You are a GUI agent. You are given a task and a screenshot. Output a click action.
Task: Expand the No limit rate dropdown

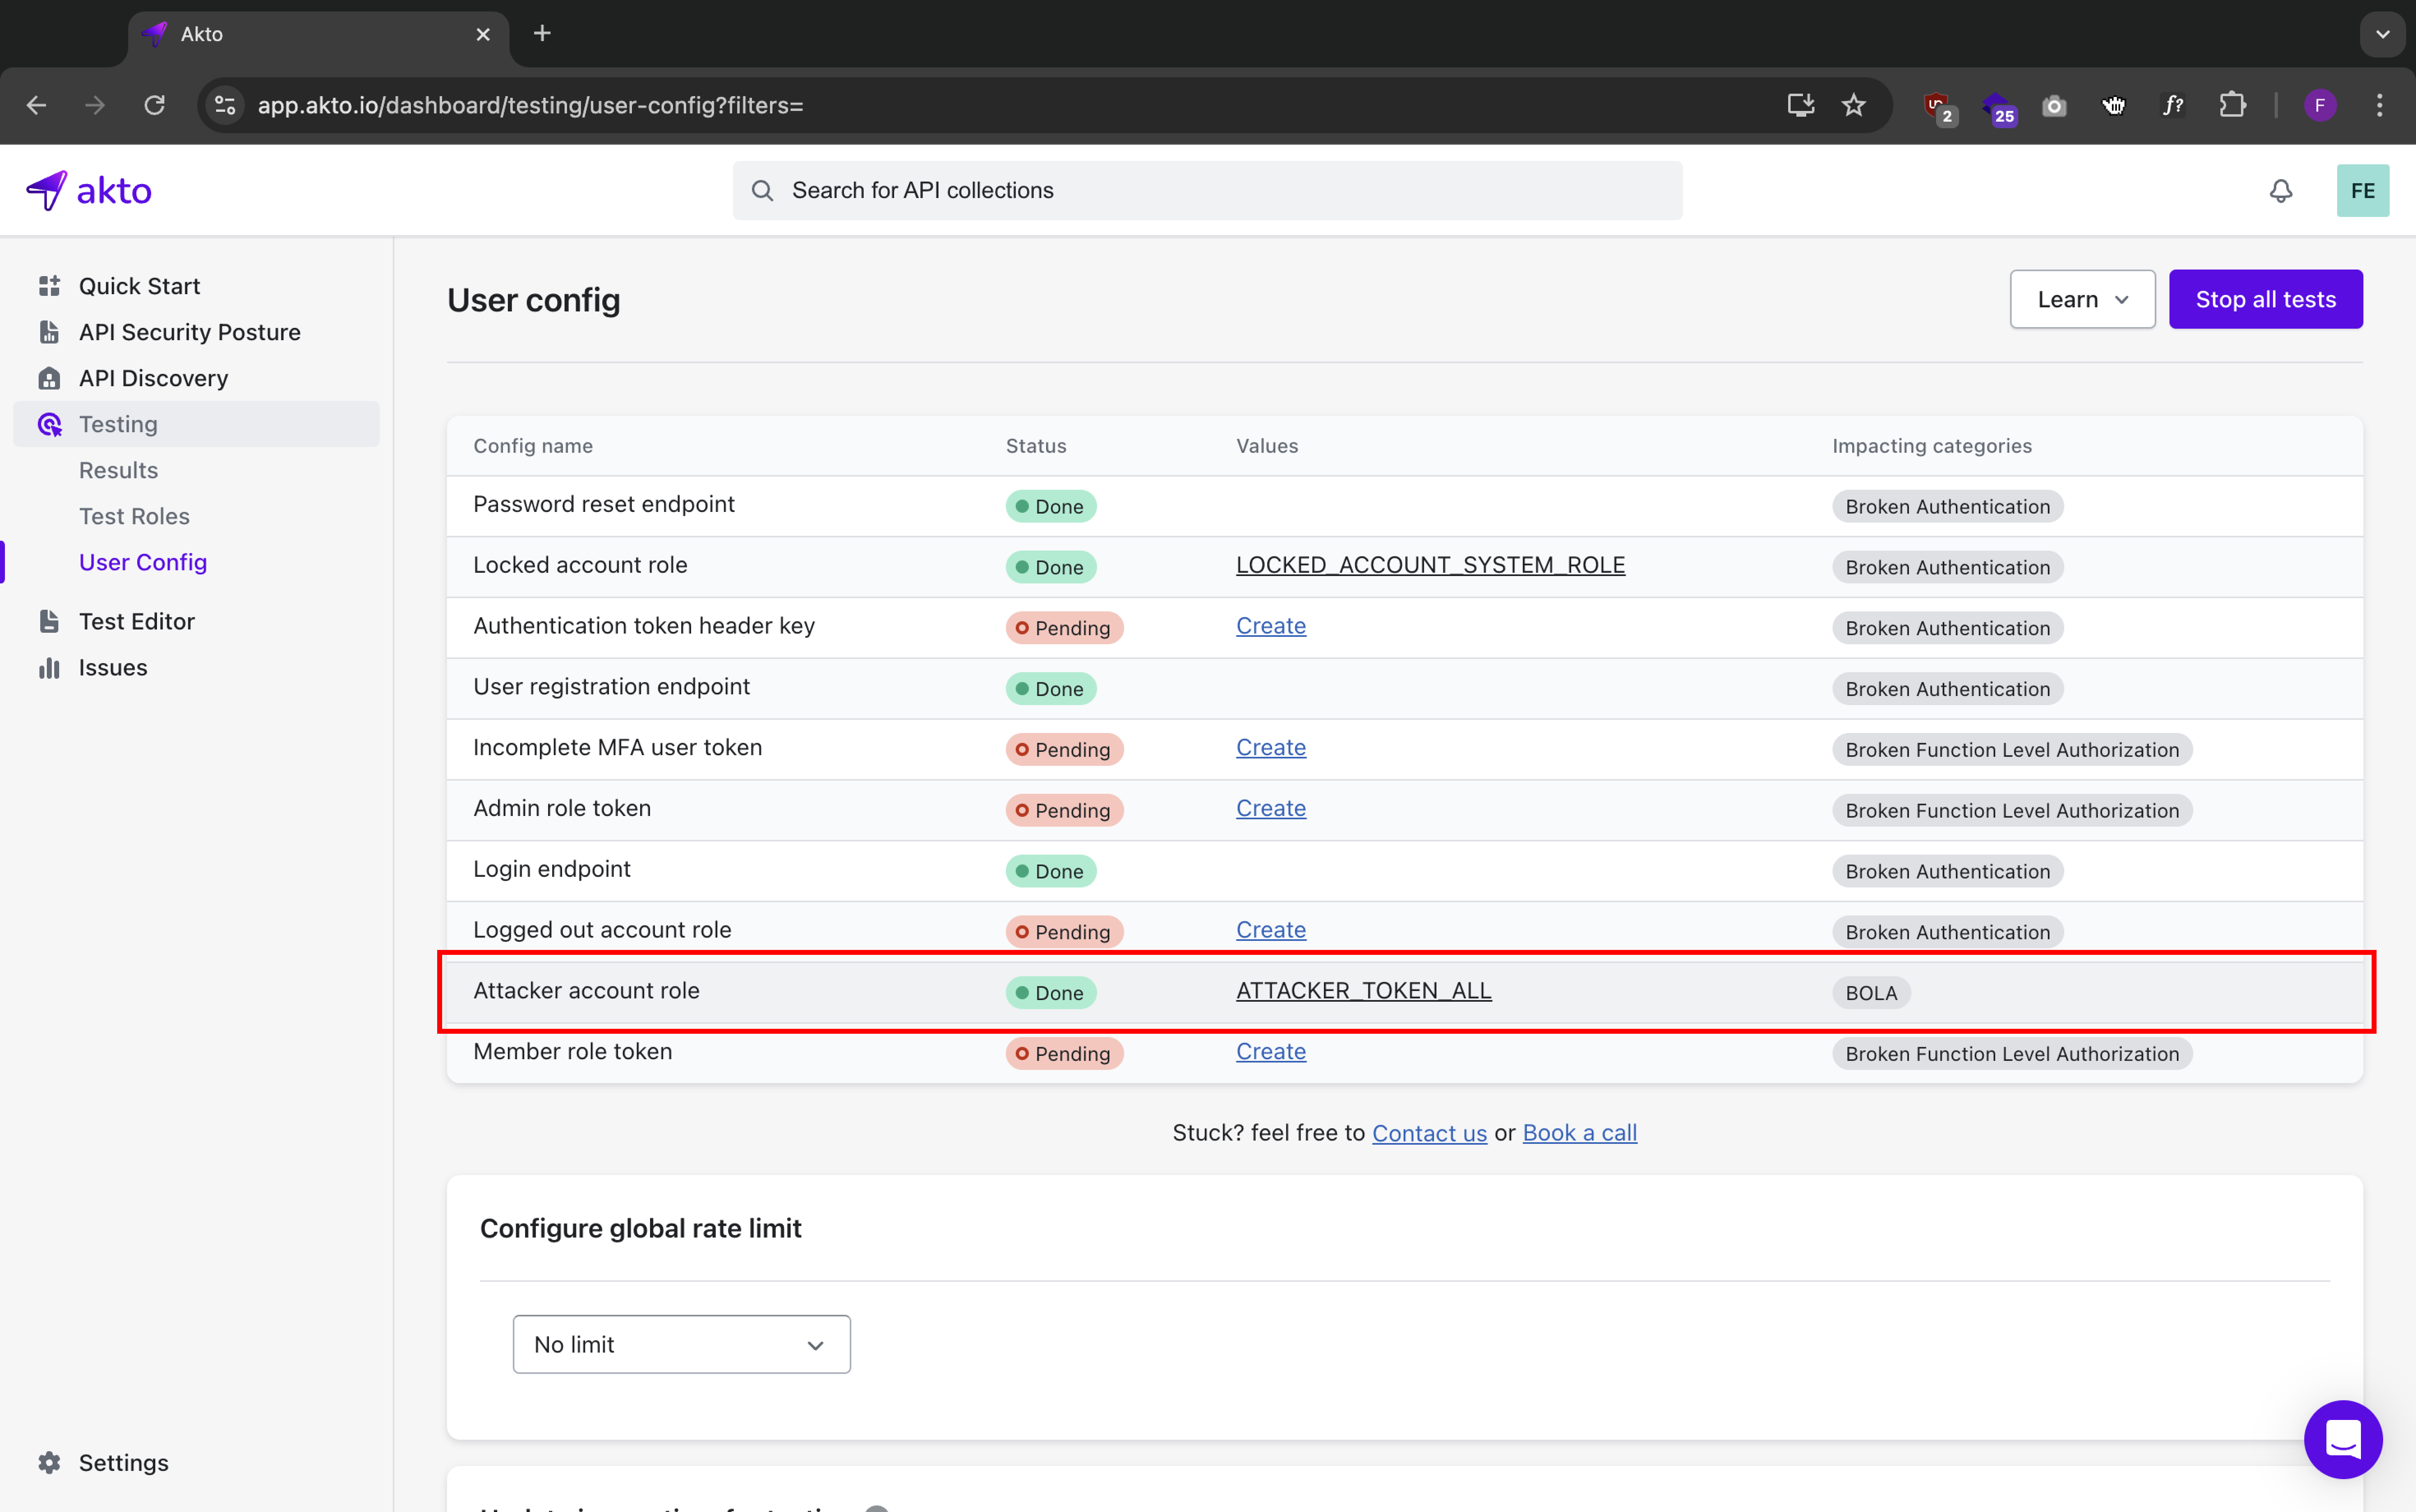(x=681, y=1344)
